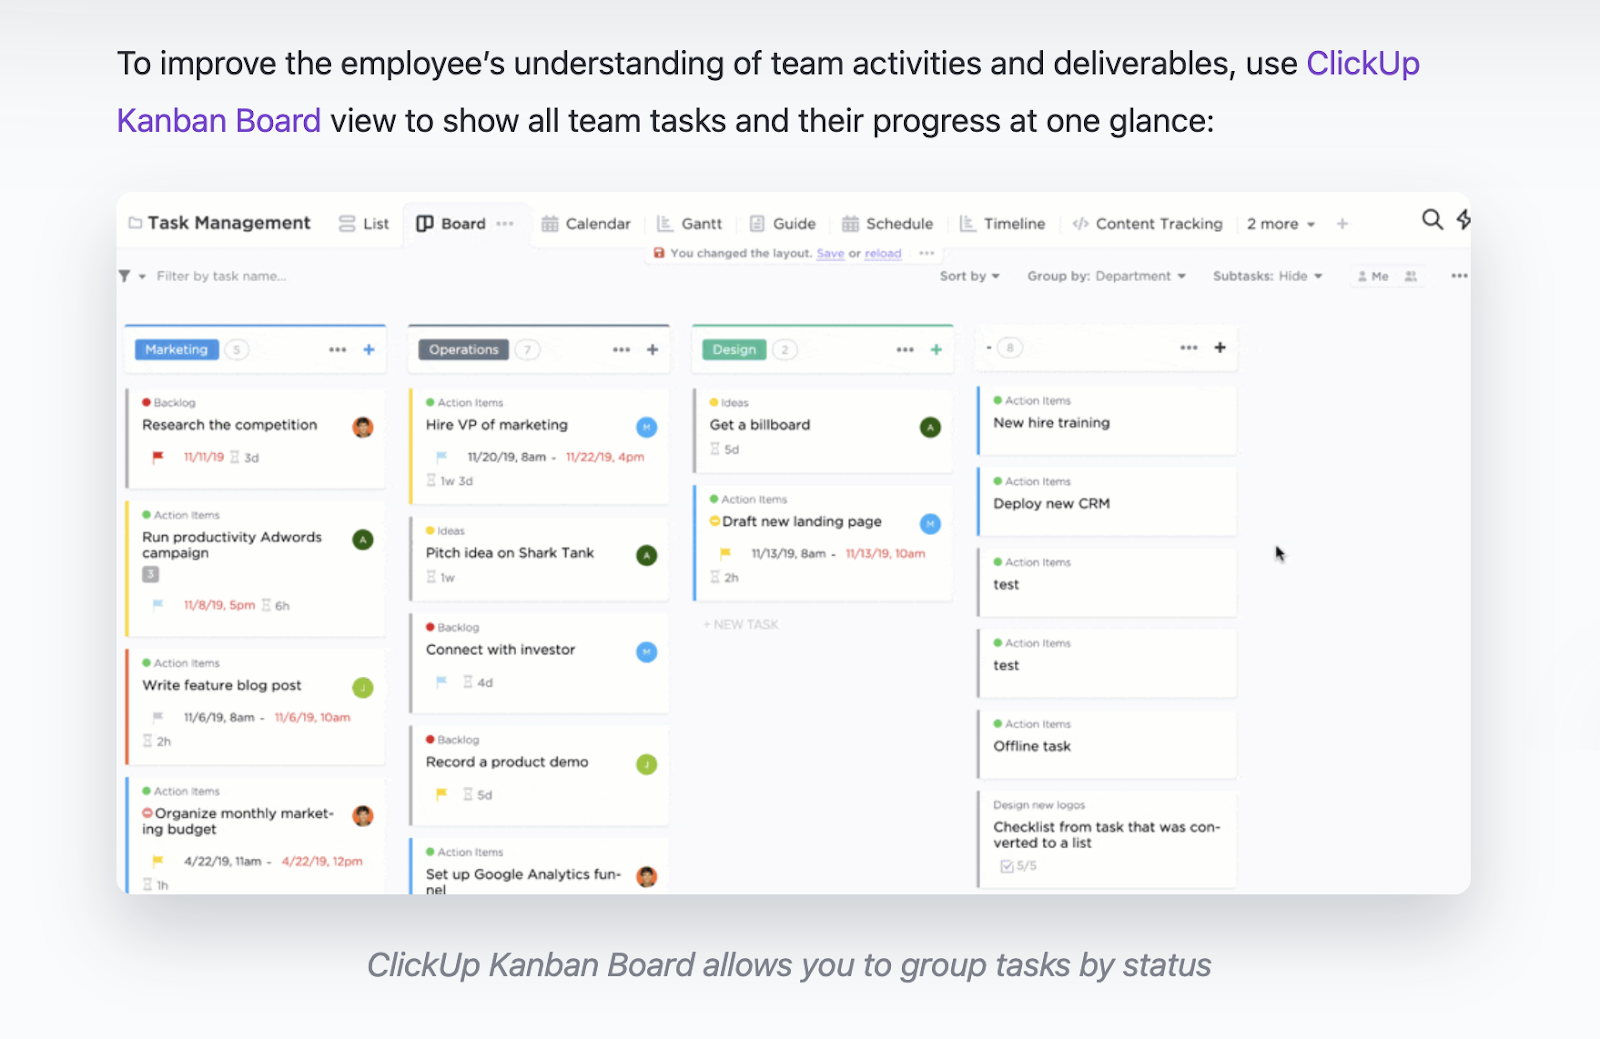Click the 11/13/19, 10am due date

(885, 554)
